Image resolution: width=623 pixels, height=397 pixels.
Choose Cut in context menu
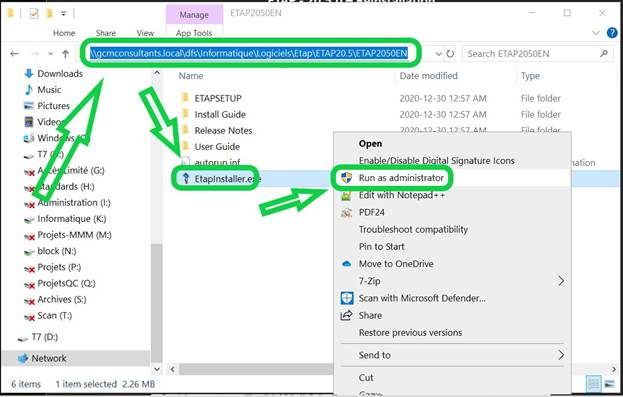[x=366, y=378]
